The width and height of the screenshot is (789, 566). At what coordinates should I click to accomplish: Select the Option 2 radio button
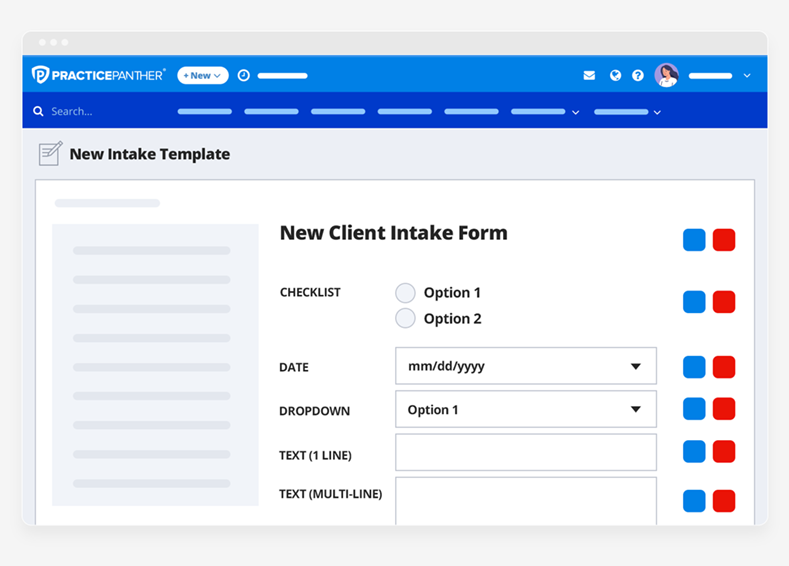405,318
